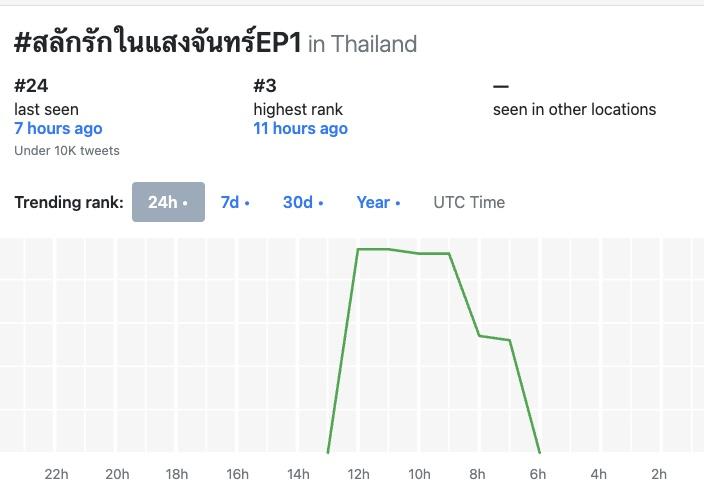Toggle the UTC Time setting

point(469,202)
